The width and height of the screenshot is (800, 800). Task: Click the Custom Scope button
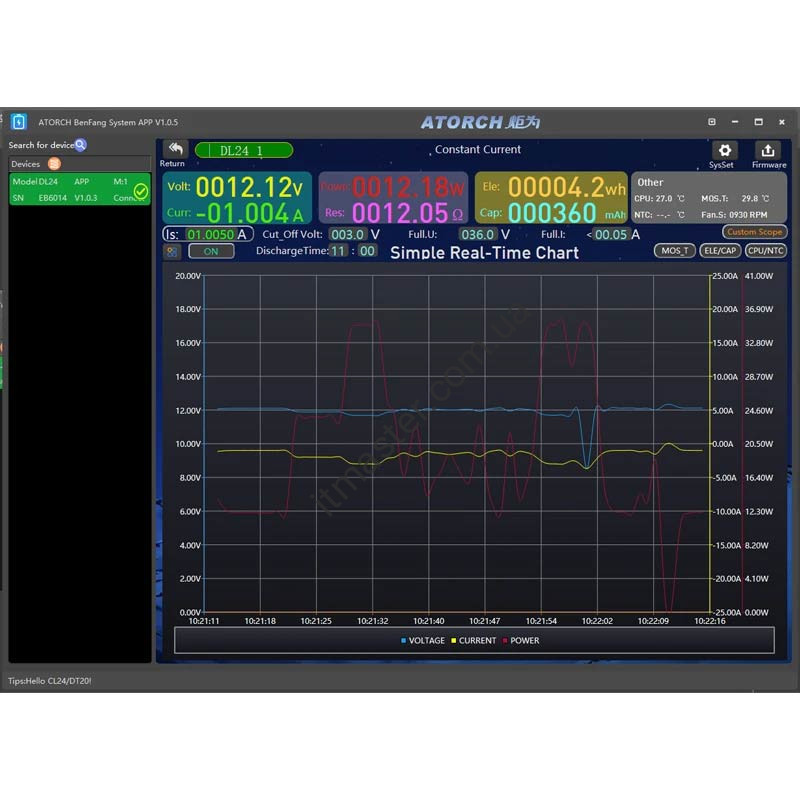pos(755,232)
